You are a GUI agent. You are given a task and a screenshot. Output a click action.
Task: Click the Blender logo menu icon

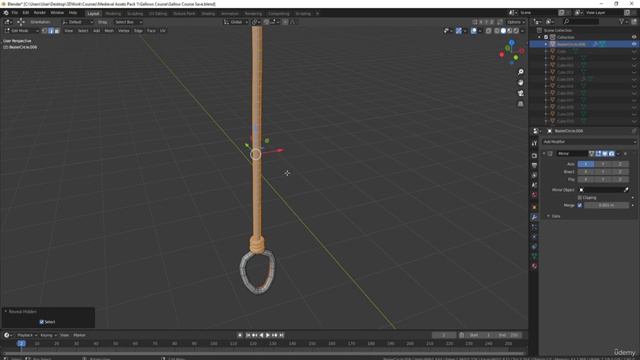pos(6,13)
